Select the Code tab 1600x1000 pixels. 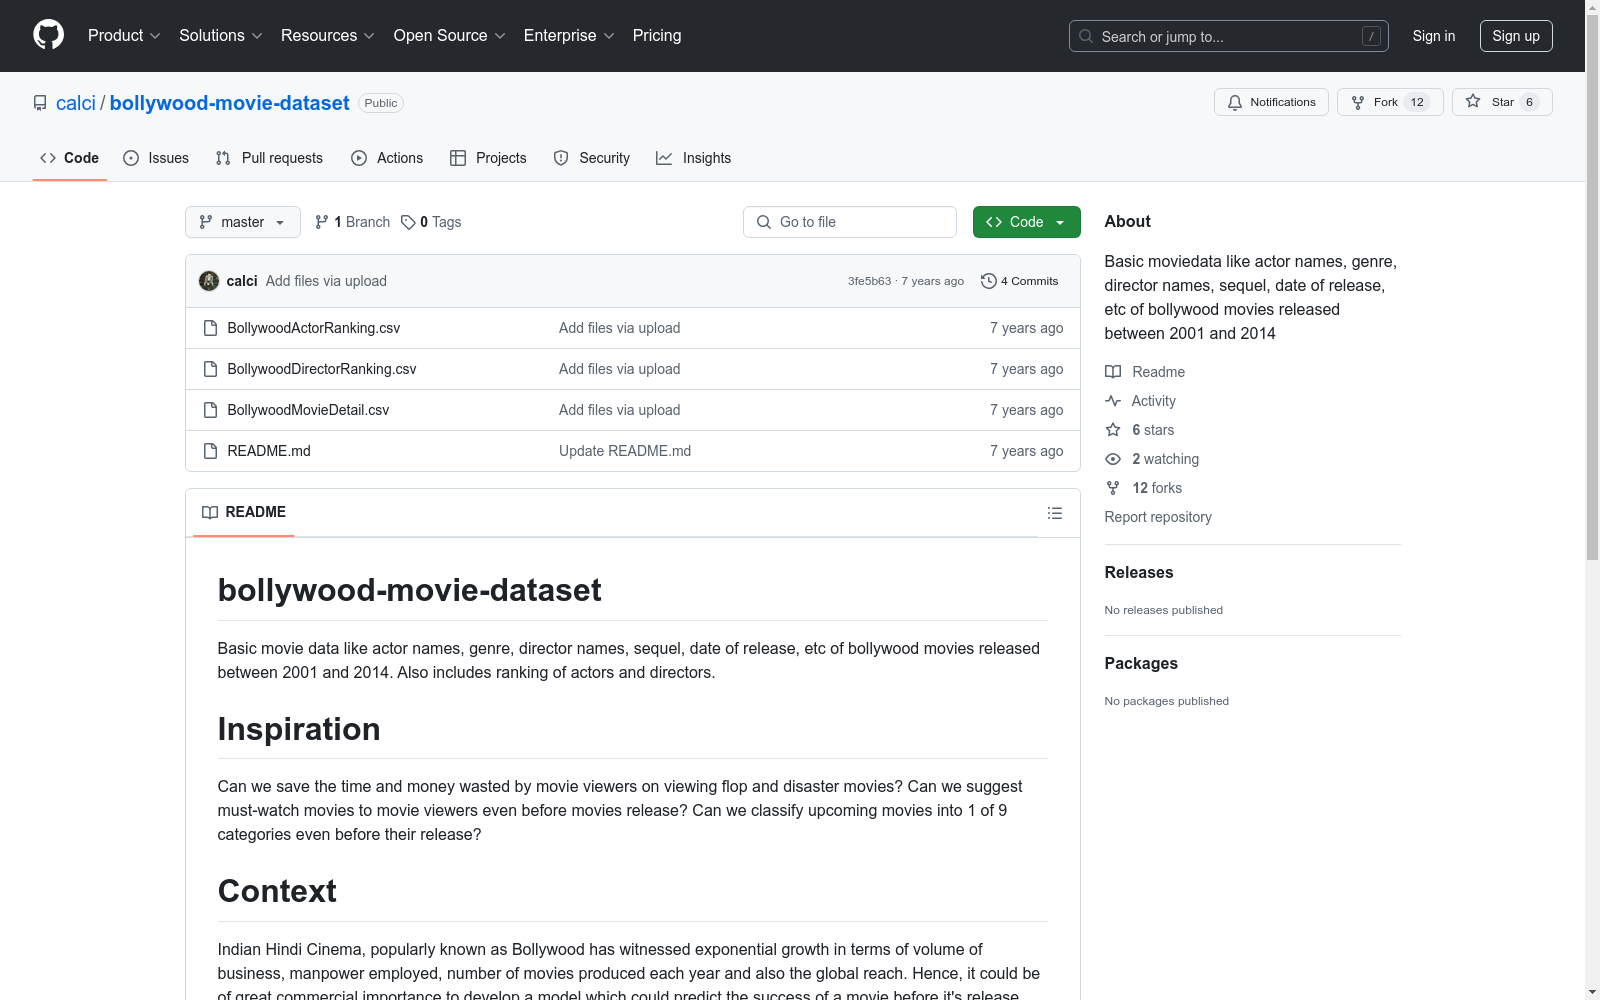(x=70, y=158)
